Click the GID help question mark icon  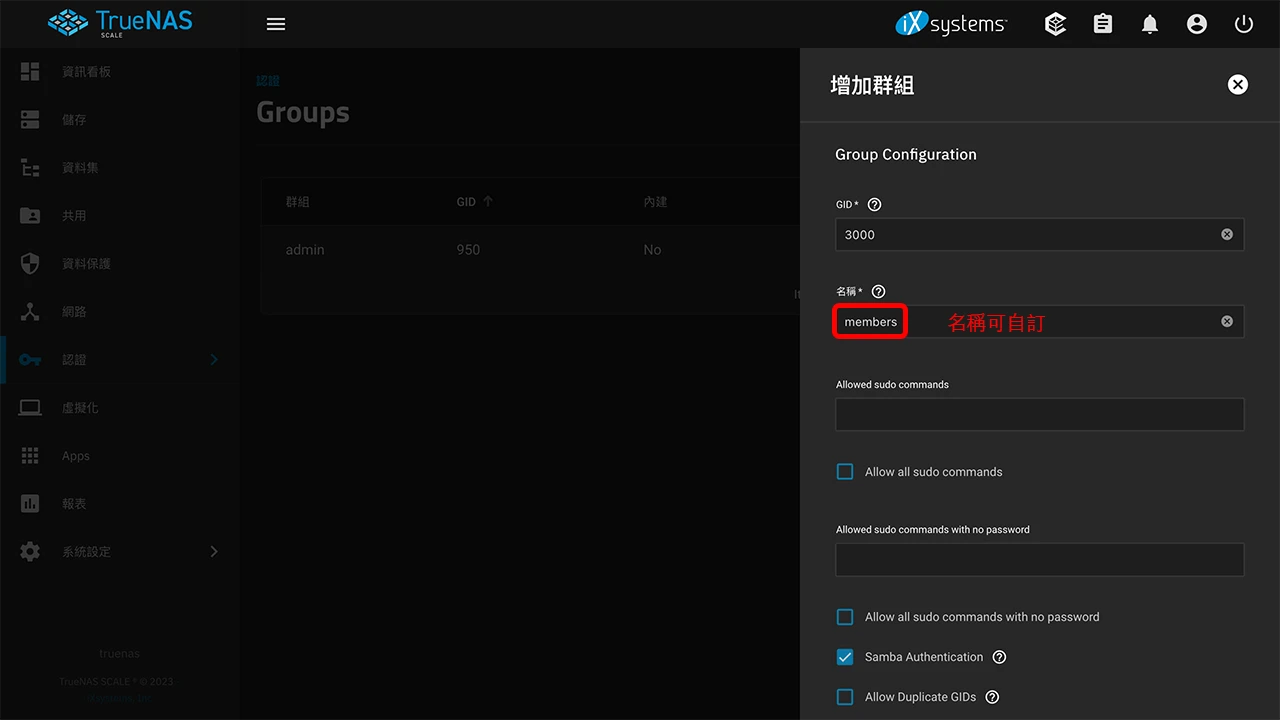[x=874, y=204]
